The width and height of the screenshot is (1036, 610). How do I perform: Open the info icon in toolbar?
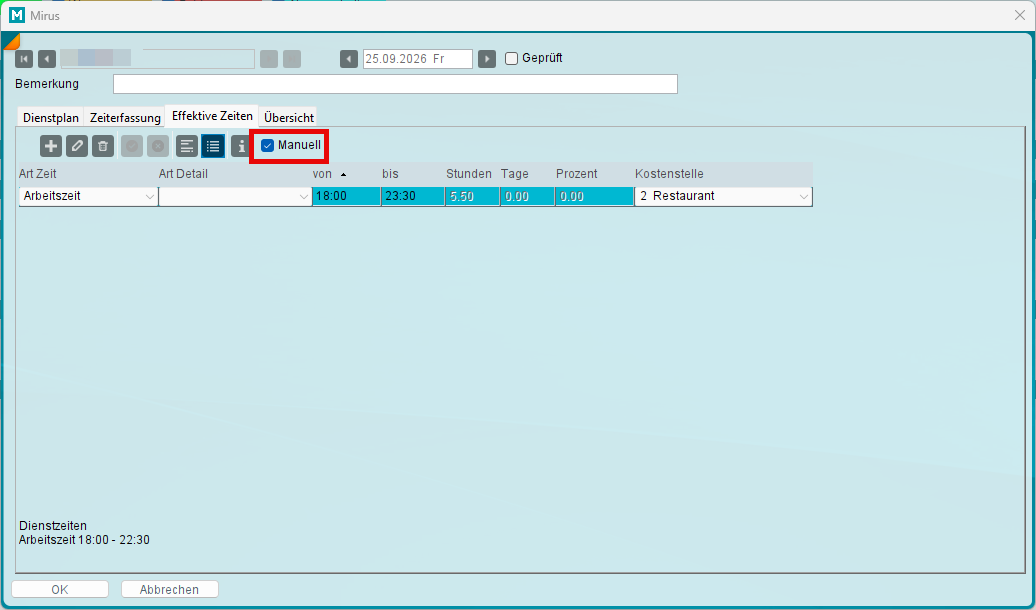[x=241, y=146]
